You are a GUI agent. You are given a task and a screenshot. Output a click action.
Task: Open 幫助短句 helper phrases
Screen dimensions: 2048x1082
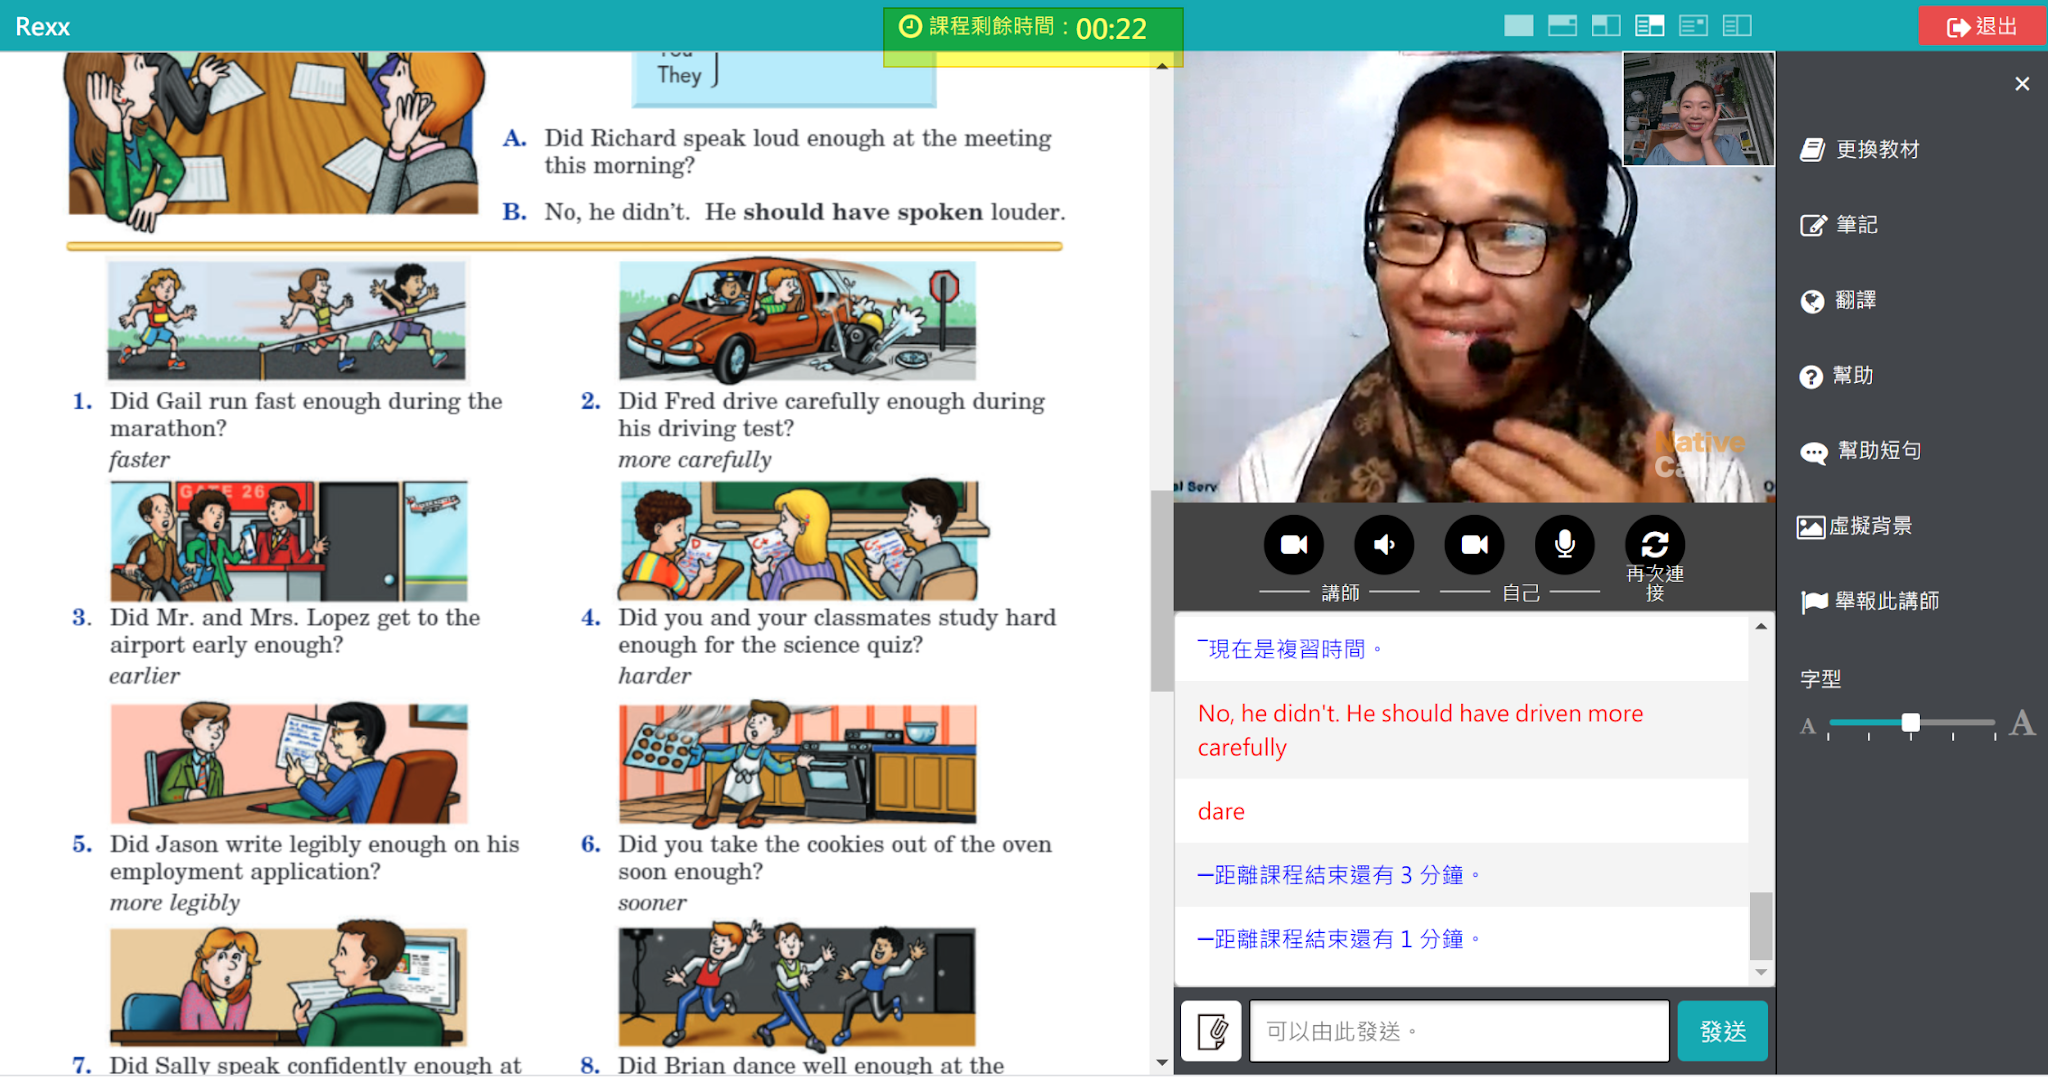coord(1860,451)
